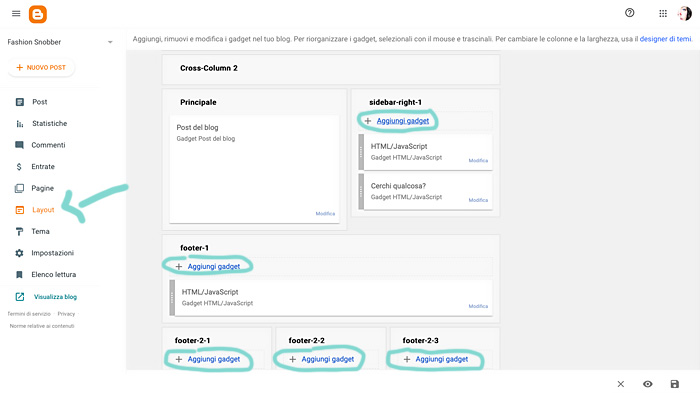Screen dimensions: 700x393
Task: Add a gadget to footer-2-1
Action: pyautogui.click(x=214, y=359)
